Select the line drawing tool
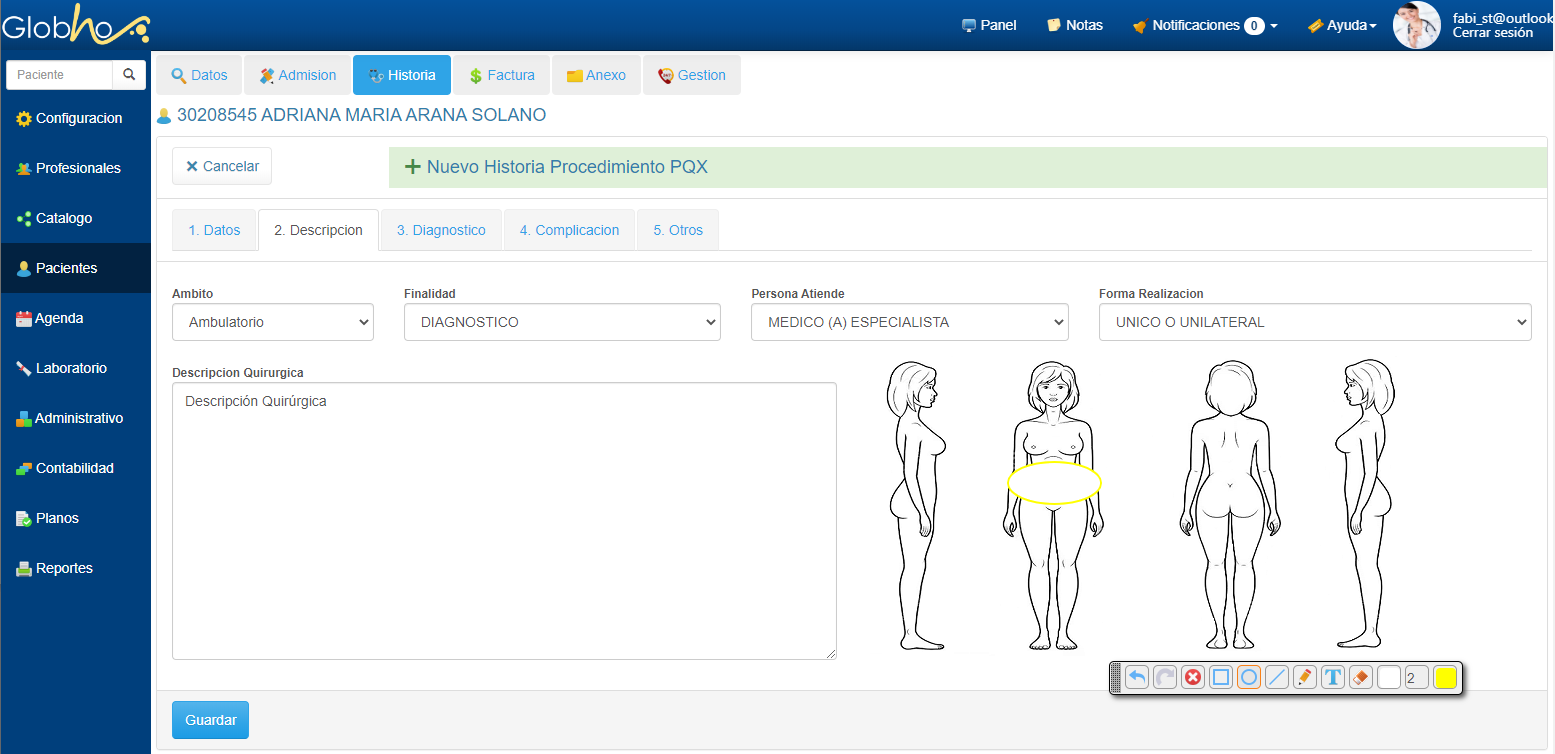This screenshot has height=754, width=1555. 1276,678
